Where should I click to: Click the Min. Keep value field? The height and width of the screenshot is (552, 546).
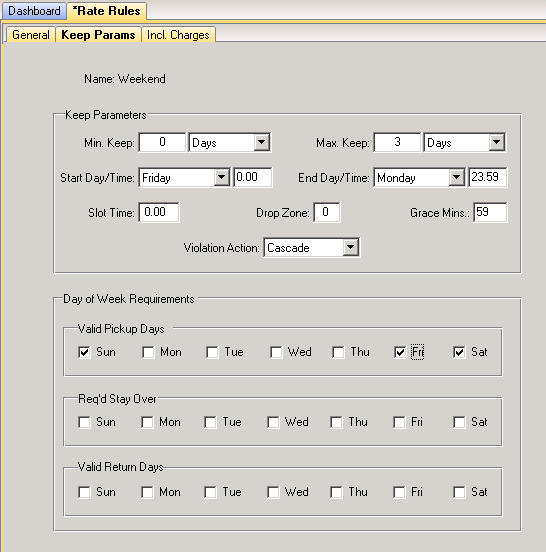point(162,142)
